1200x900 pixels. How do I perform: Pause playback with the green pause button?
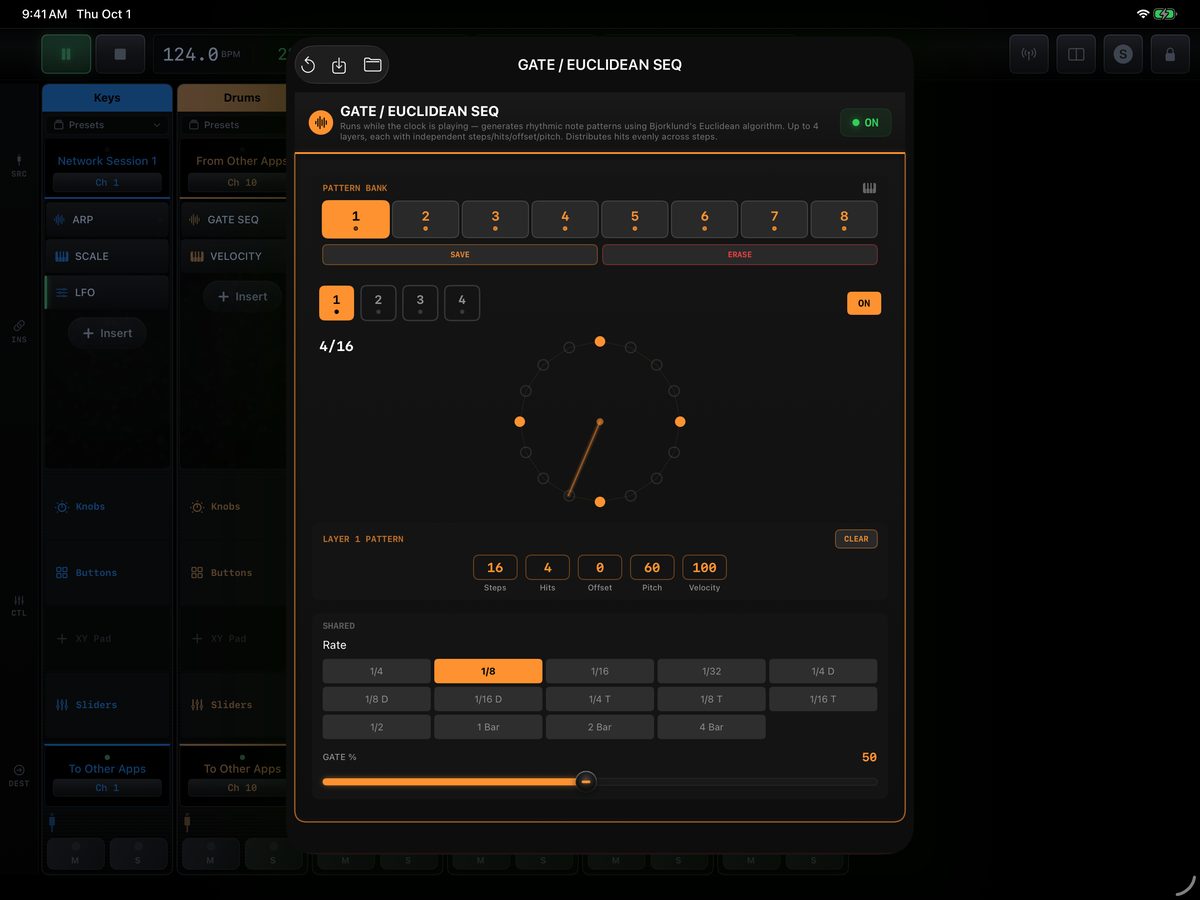pos(66,54)
